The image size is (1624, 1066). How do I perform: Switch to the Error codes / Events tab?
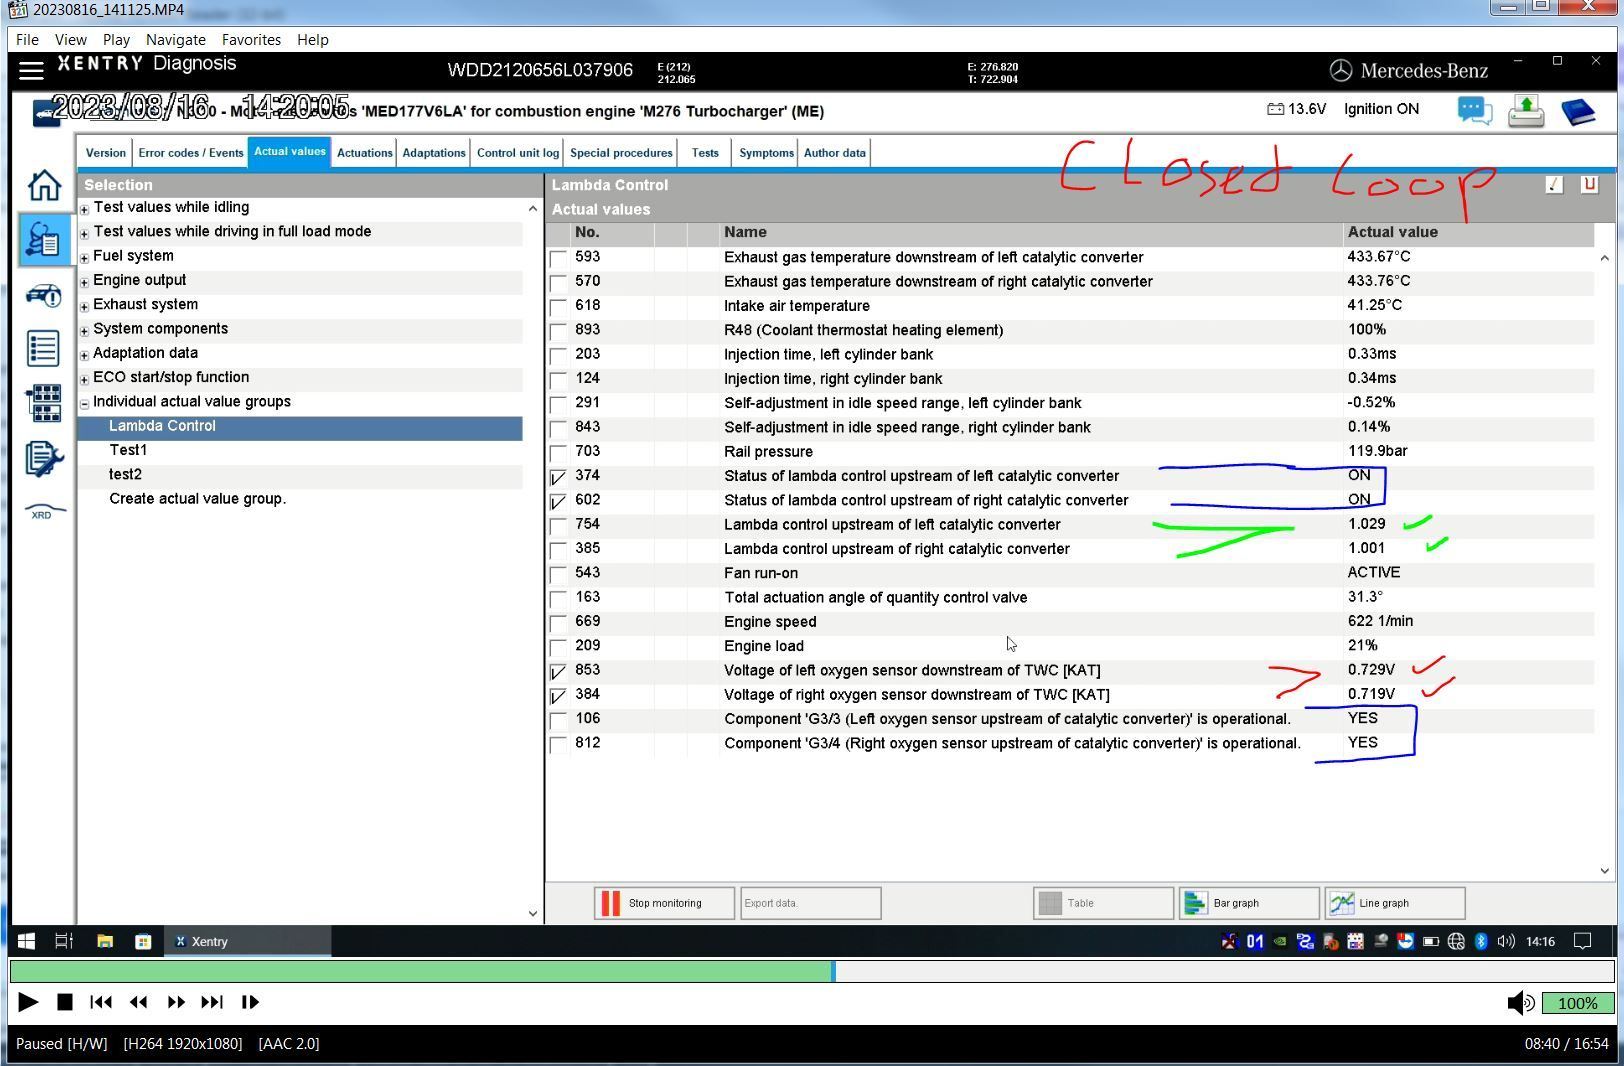click(191, 153)
